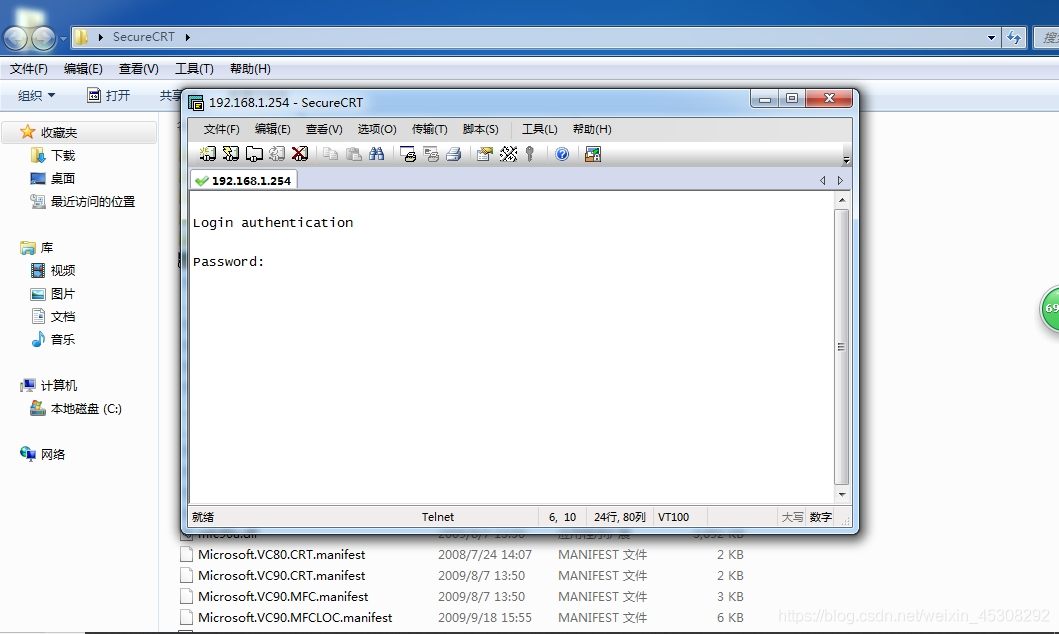This screenshot has height=634, width=1059.
Task: Click the Explorer refresh button
Action: point(1014,38)
